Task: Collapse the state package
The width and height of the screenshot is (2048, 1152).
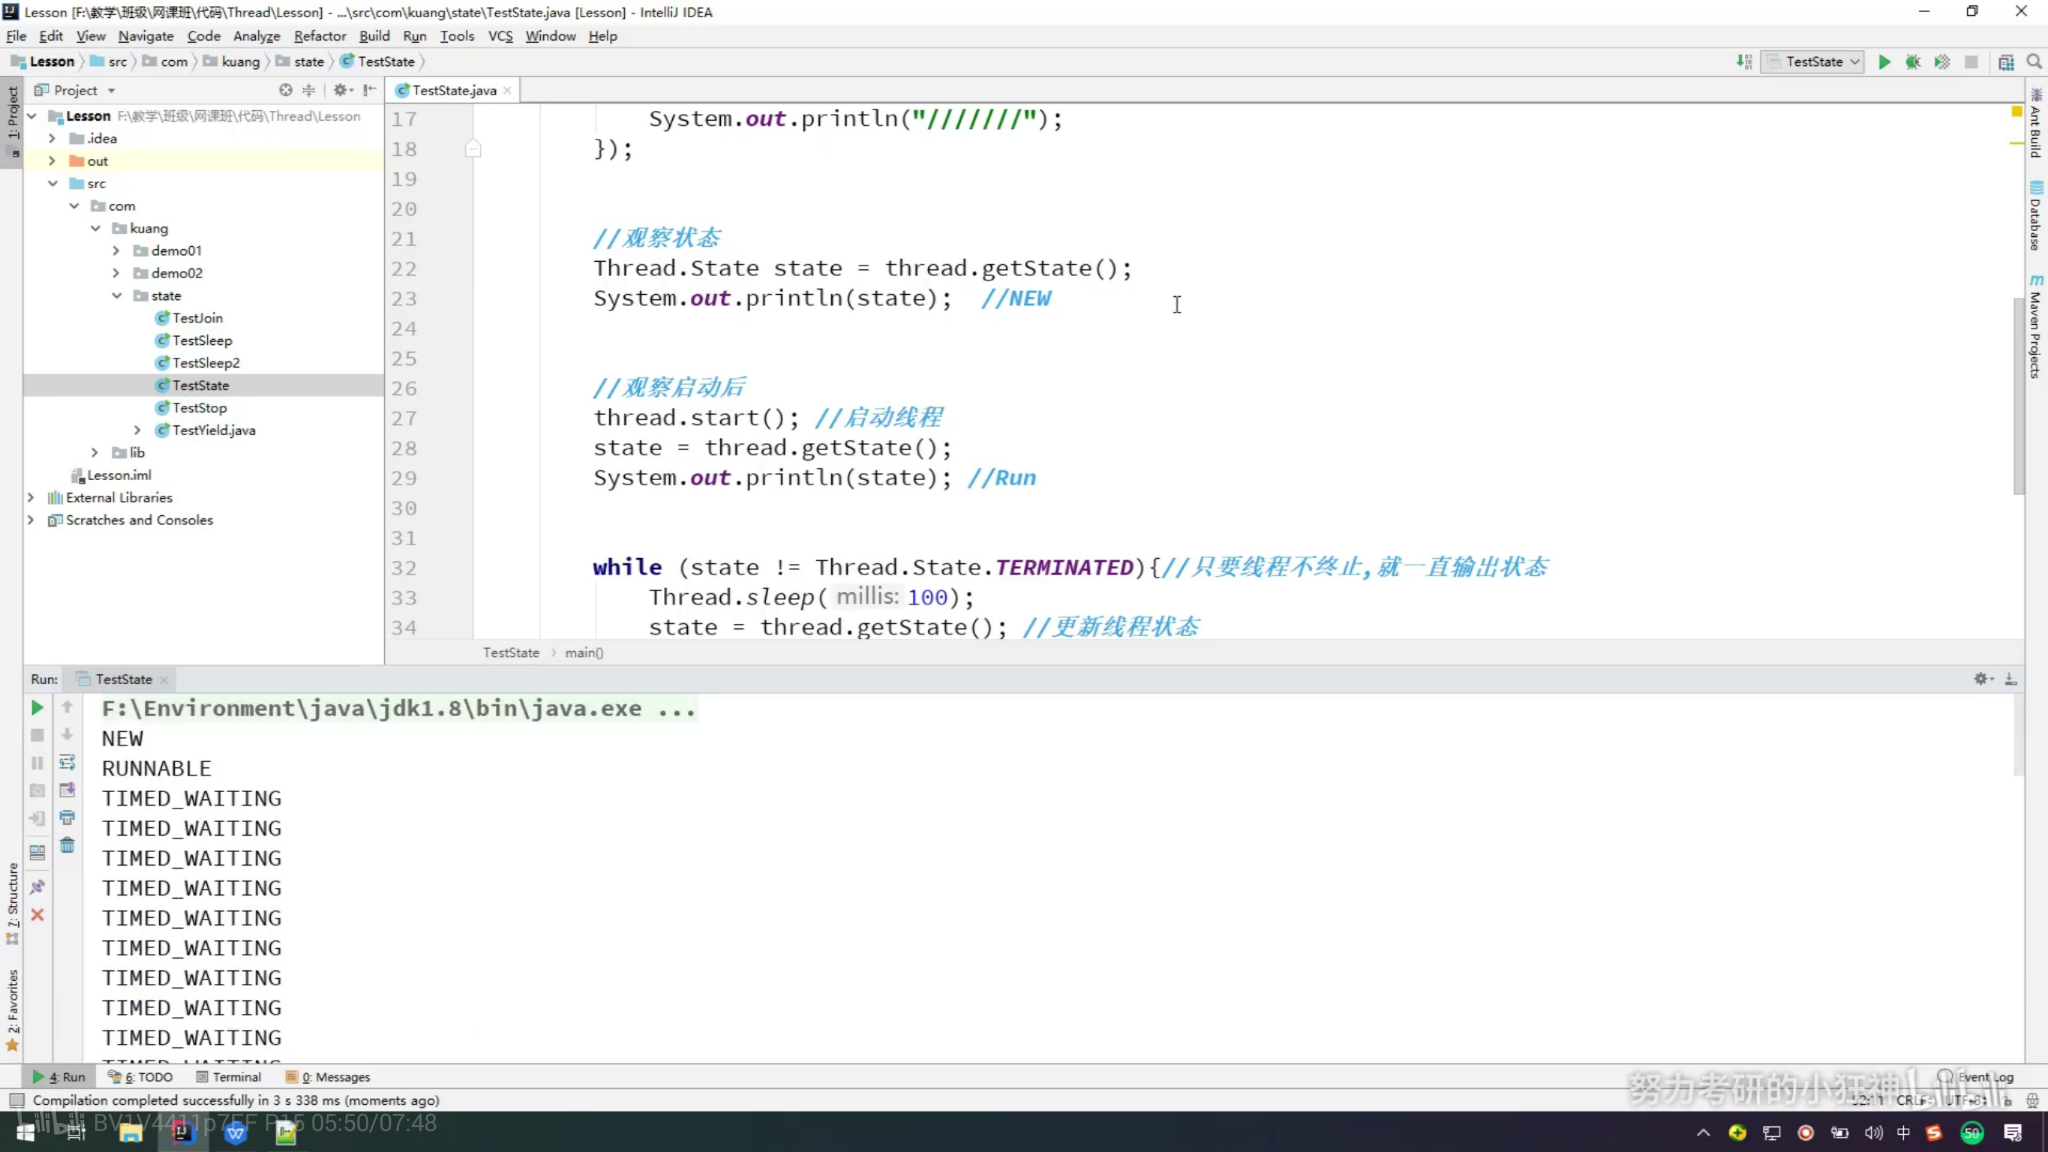Action: click(x=116, y=296)
